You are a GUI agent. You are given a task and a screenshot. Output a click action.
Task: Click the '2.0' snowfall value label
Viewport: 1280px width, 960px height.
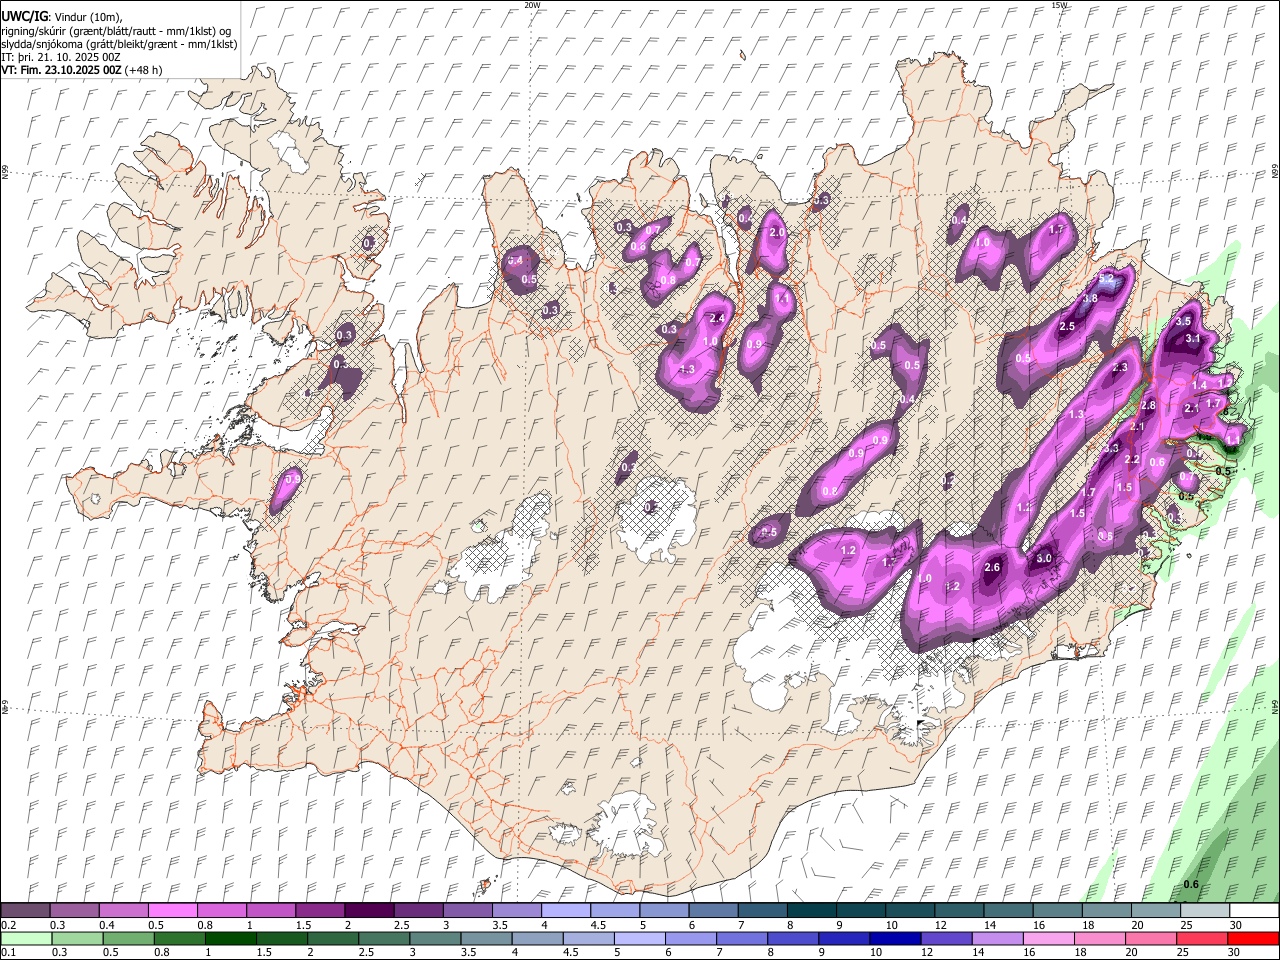point(776,232)
